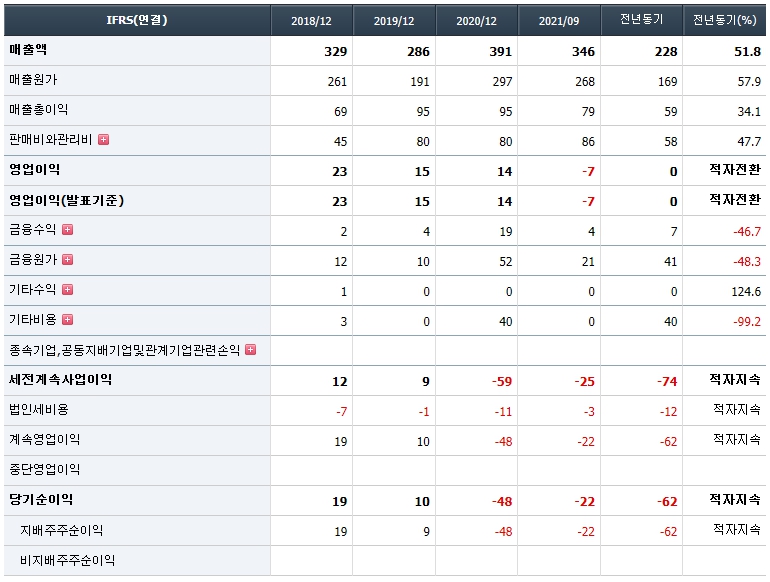Click 기타비용 change value -99.2
Screen dimensions: 770x582
[747, 321]
